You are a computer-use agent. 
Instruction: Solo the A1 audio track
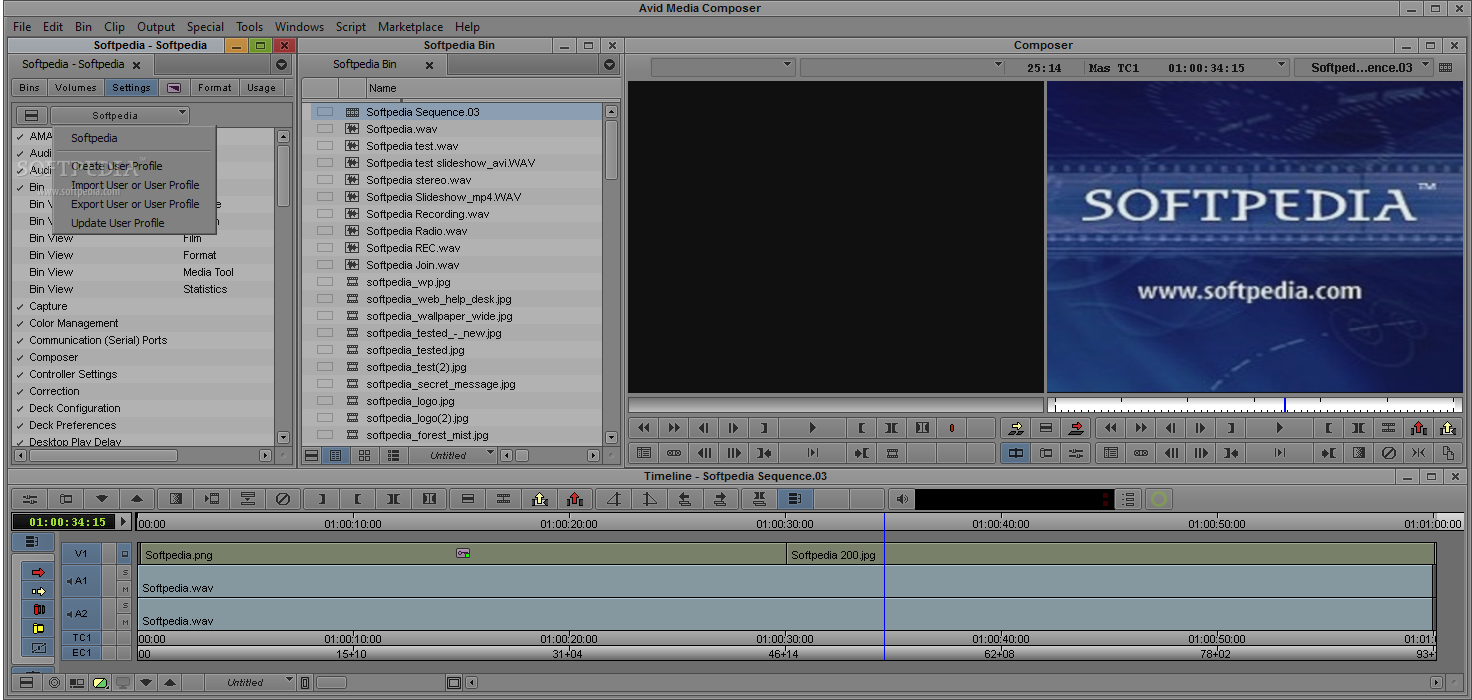click(x=125, y=573)
